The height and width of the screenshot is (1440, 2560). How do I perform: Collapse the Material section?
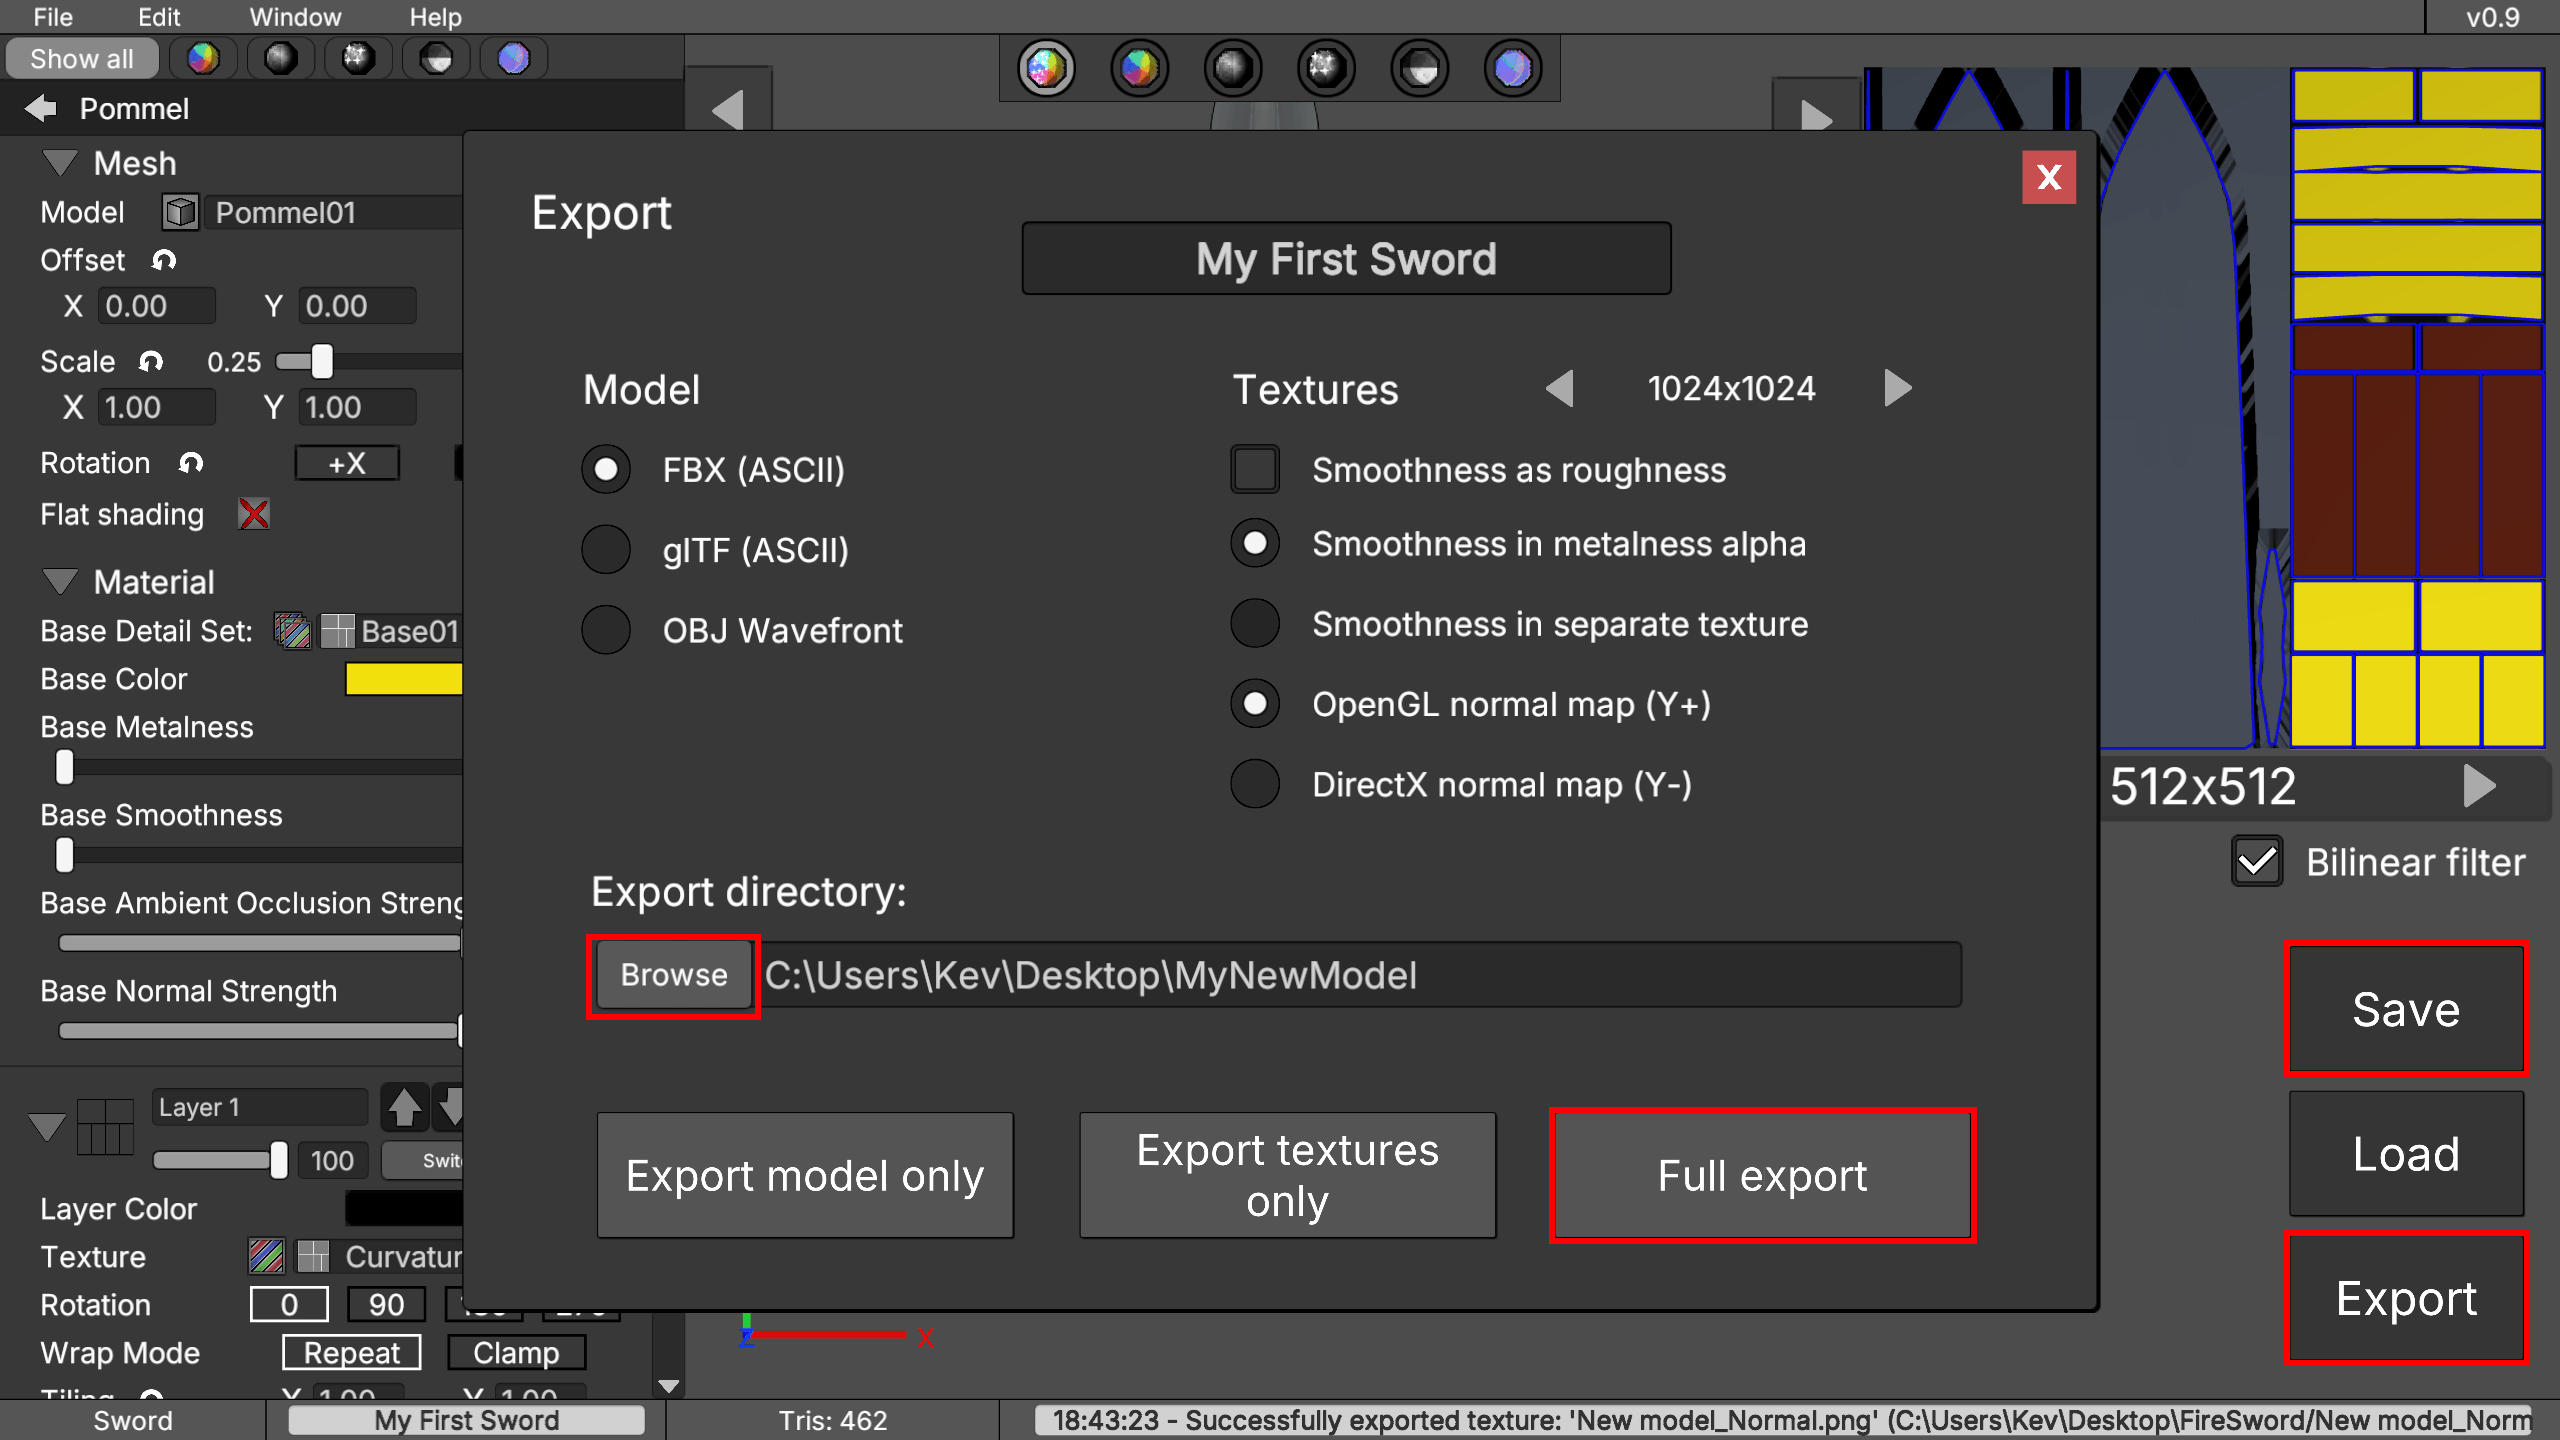click(60, 581)
